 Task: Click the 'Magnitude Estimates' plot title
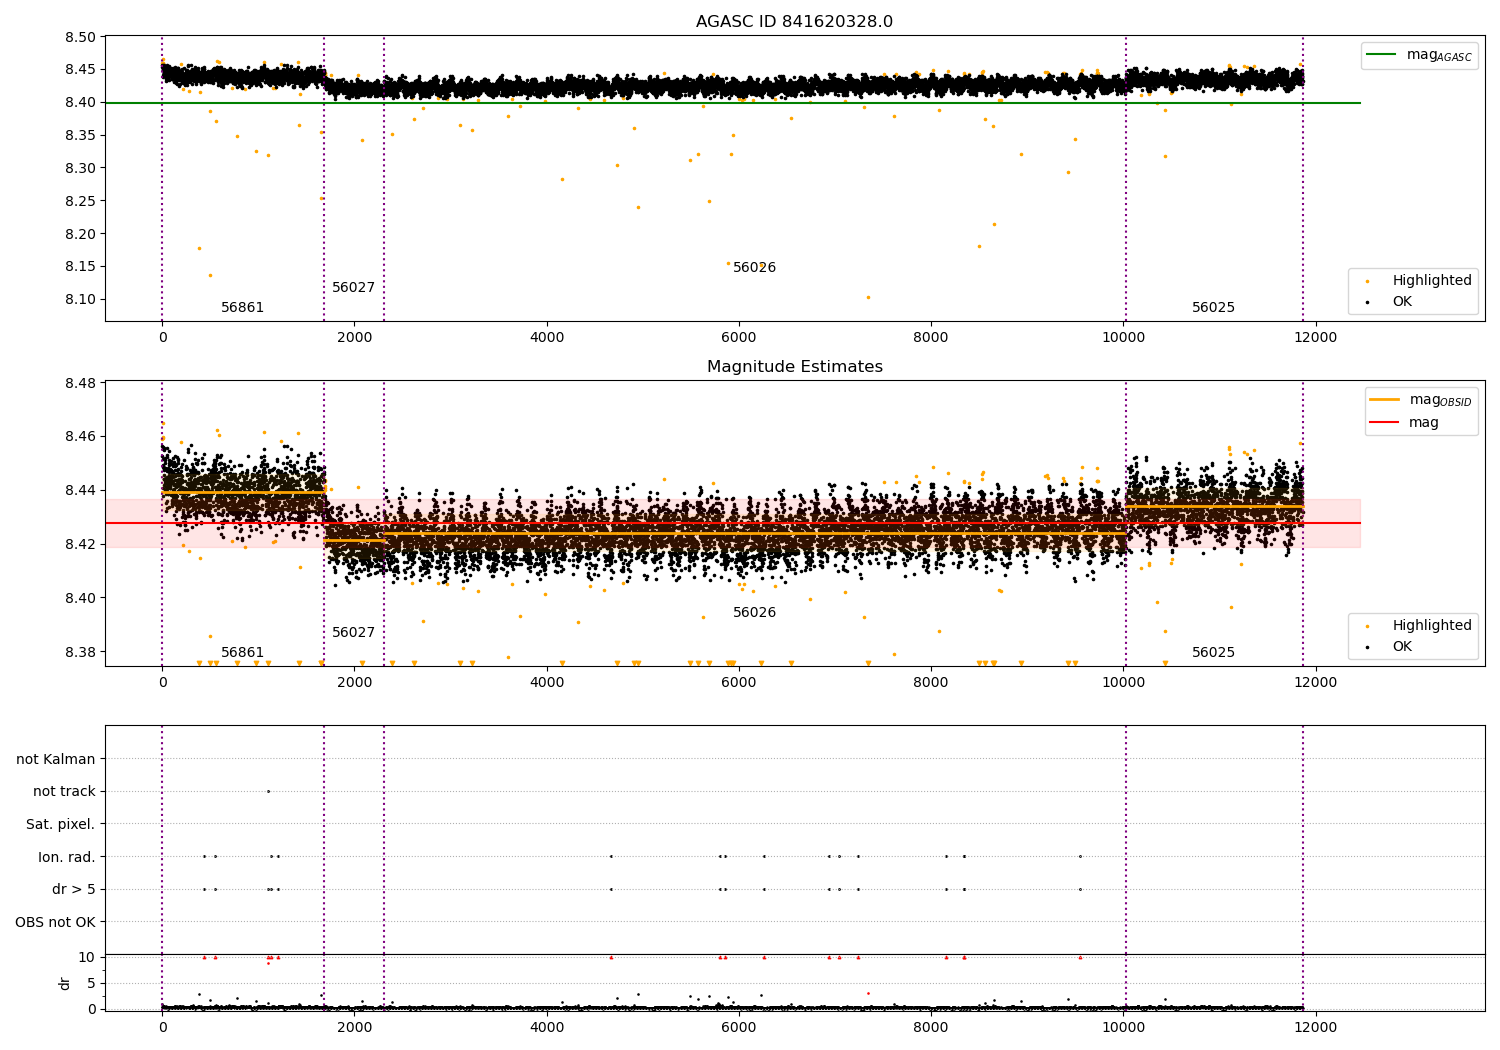794,367
